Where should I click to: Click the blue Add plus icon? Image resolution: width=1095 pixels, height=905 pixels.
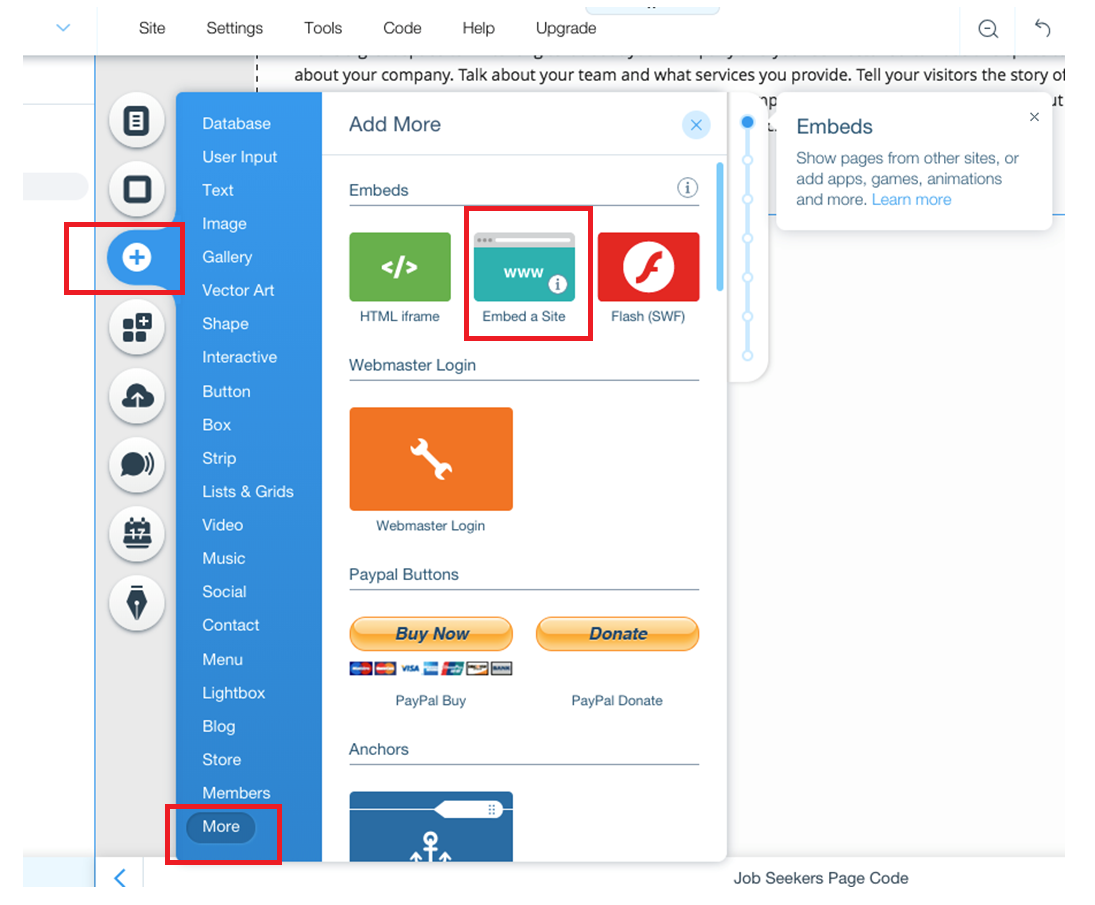click(137, 258)
